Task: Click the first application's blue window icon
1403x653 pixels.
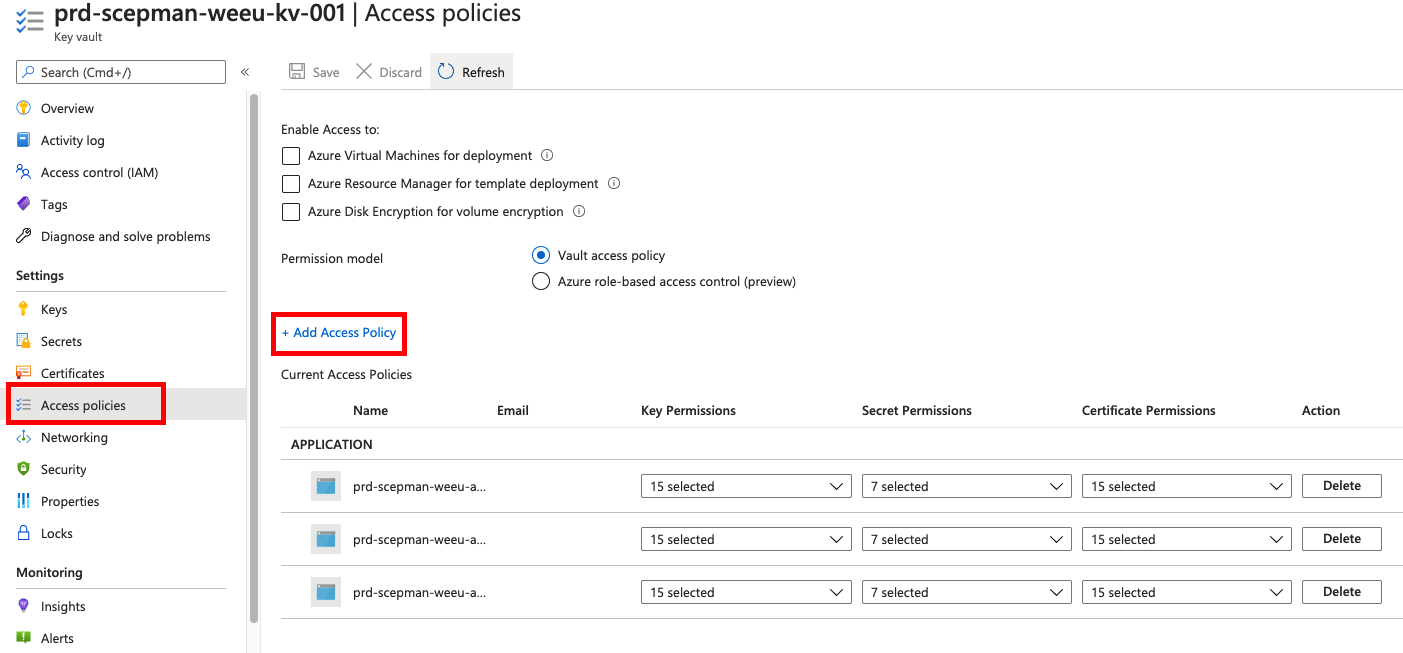Action: click(326, 486)
